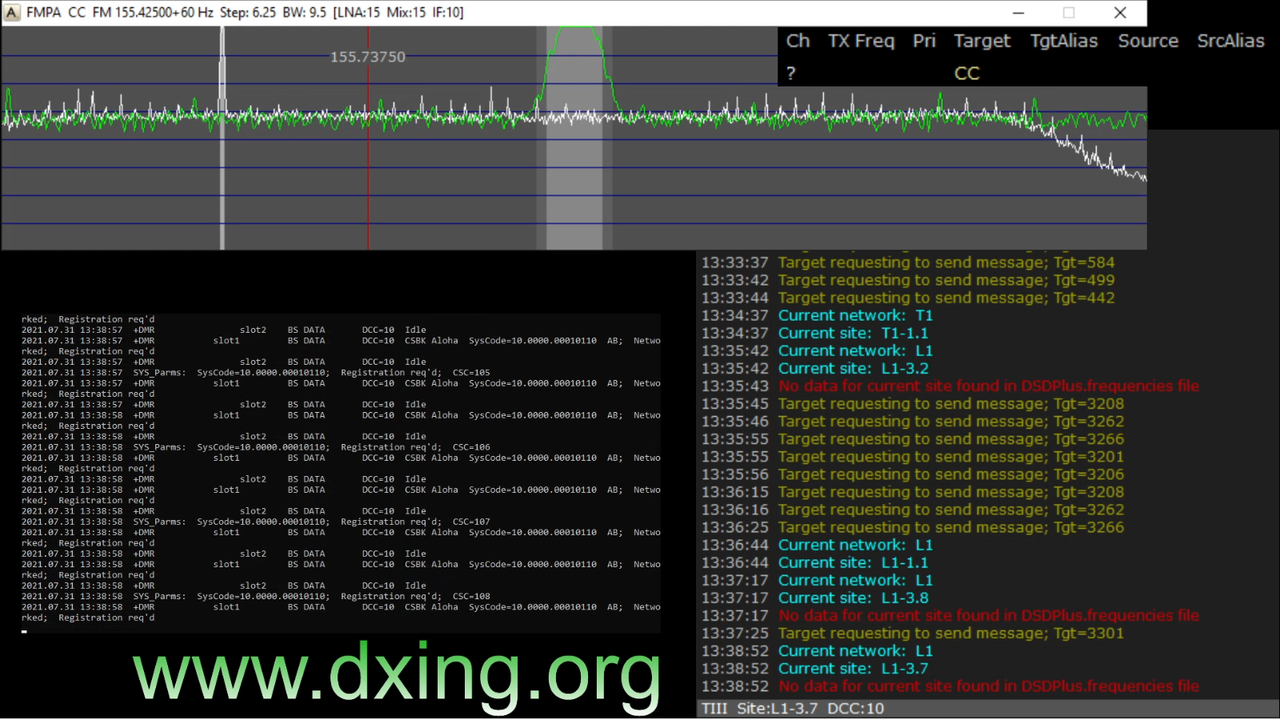
Task: Select the Target column header
Action: 982,41
